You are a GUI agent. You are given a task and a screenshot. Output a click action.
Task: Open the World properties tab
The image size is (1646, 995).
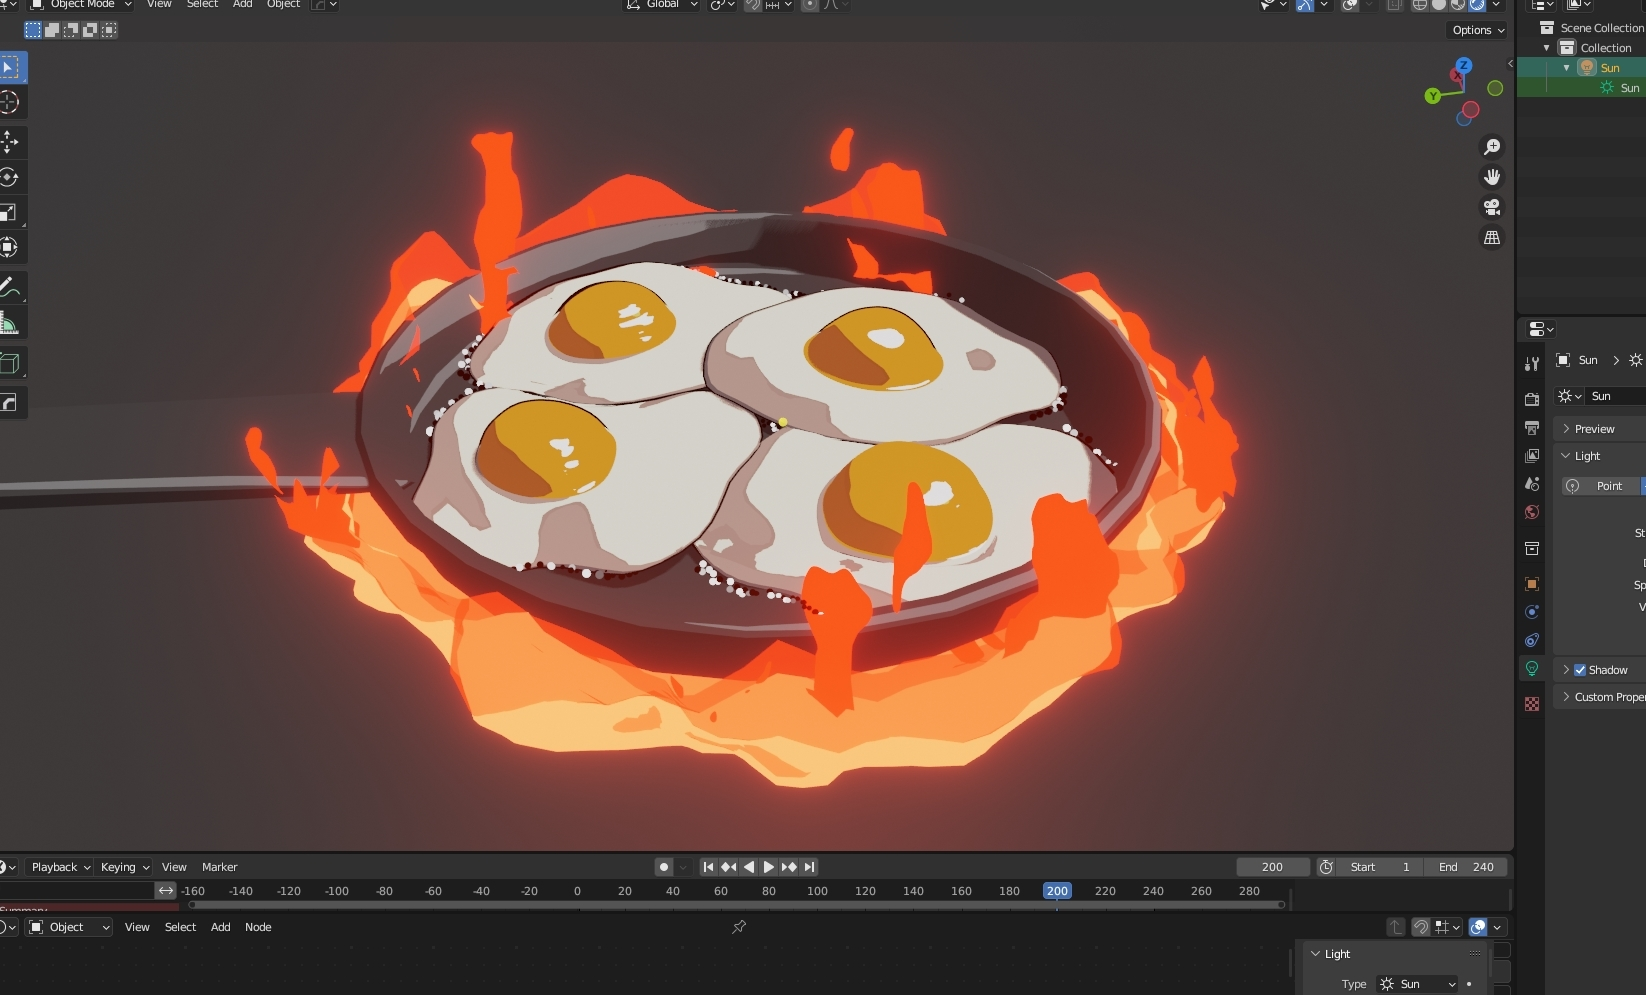[x=1531, y=512]
